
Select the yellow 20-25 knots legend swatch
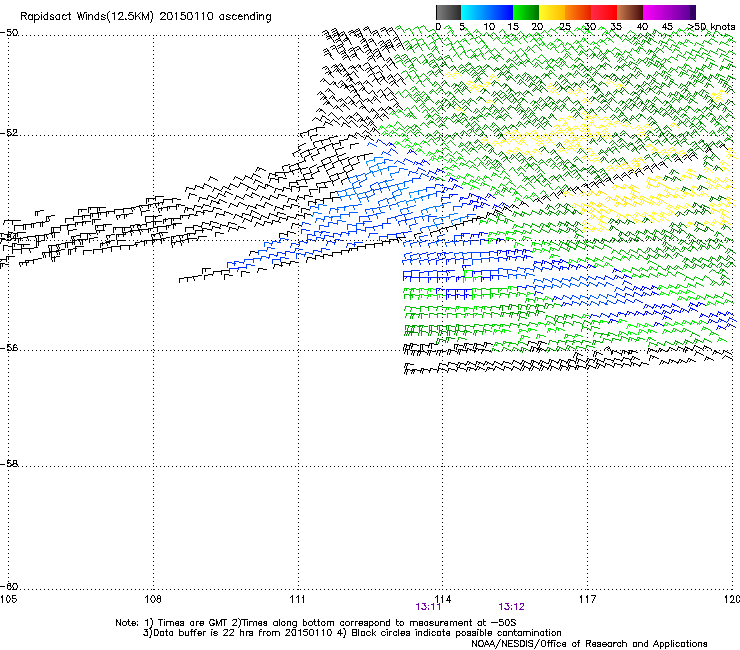click(x=552, y=12)
